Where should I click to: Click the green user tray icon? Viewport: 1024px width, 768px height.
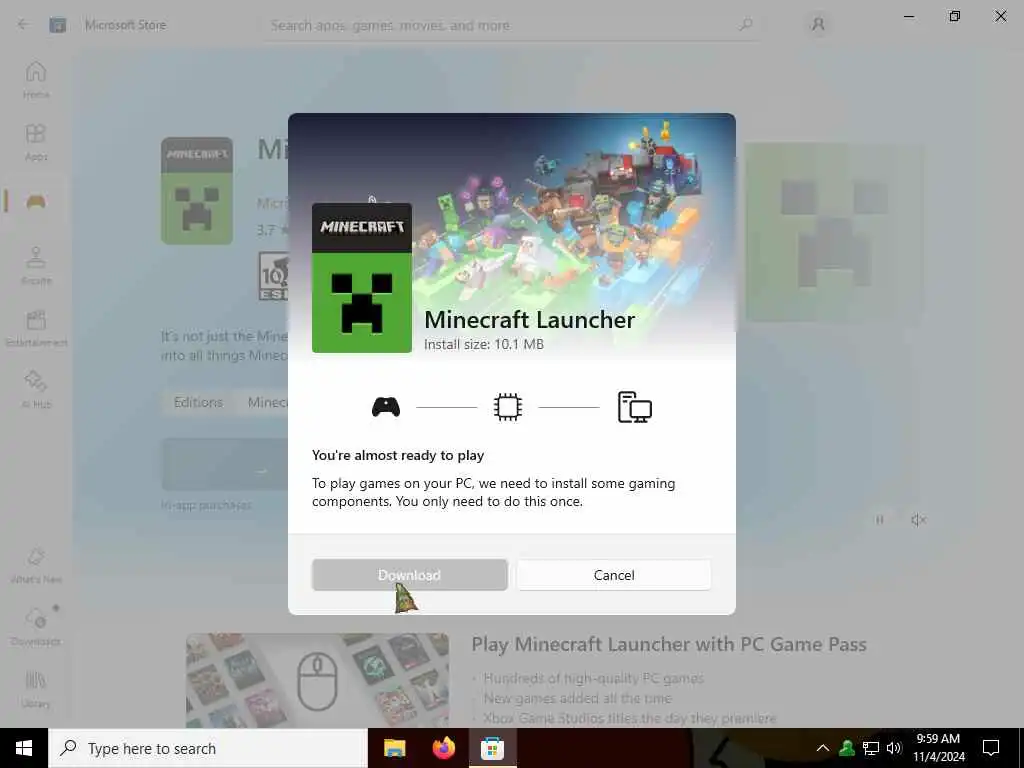tap(847, 748)
